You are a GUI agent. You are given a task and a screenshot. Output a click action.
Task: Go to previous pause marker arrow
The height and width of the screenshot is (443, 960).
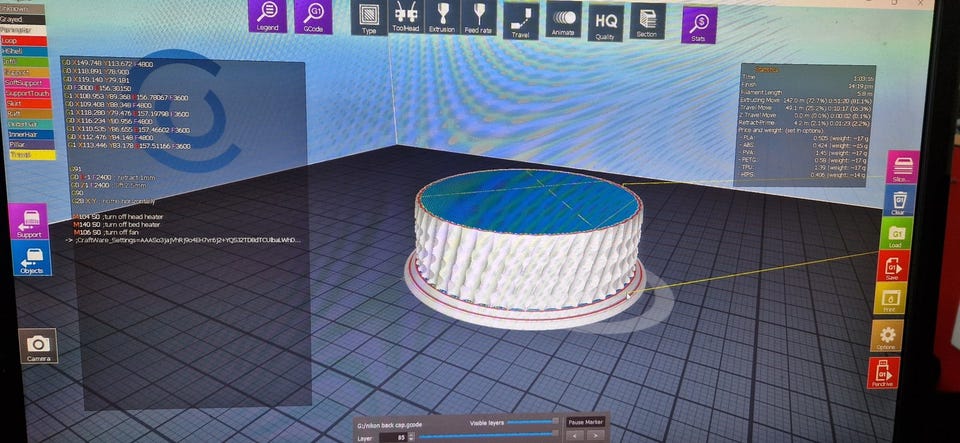tap(576, 436)
